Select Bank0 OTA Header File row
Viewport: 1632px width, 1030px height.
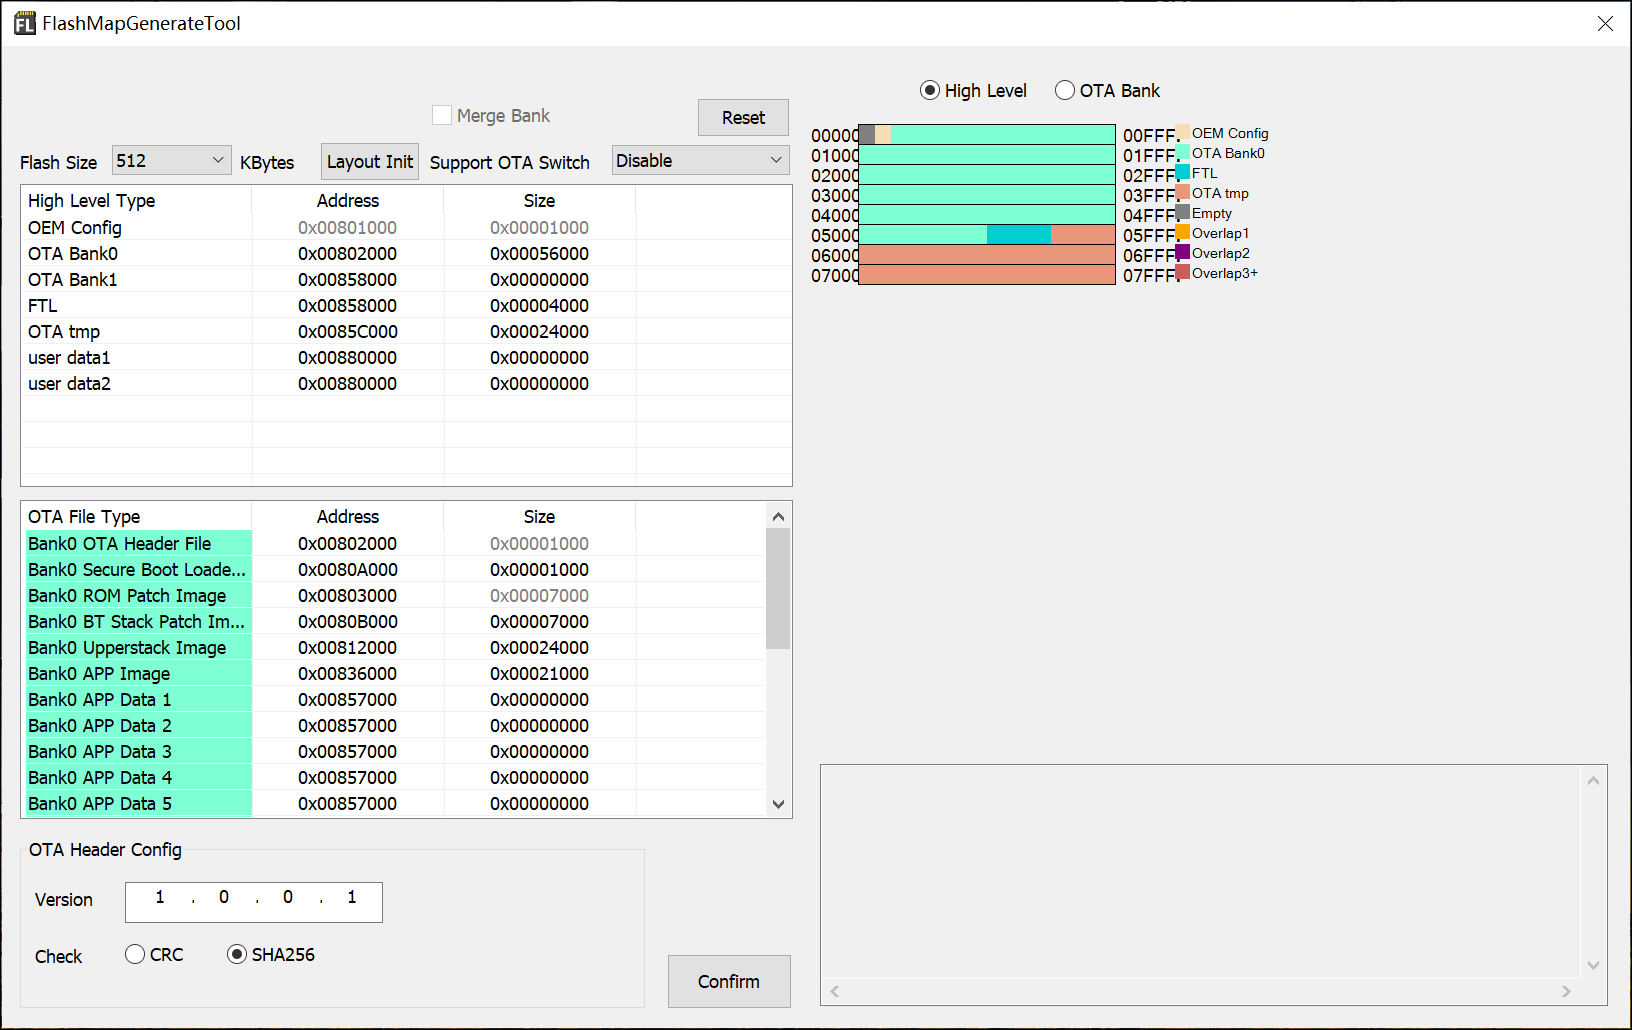pyautogui.click(x=394, y=544)
